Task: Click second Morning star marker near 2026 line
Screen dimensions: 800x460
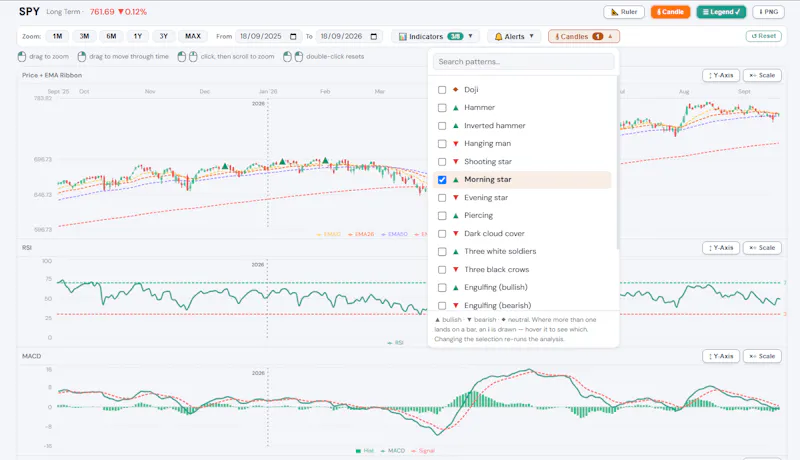Action: 282,162
